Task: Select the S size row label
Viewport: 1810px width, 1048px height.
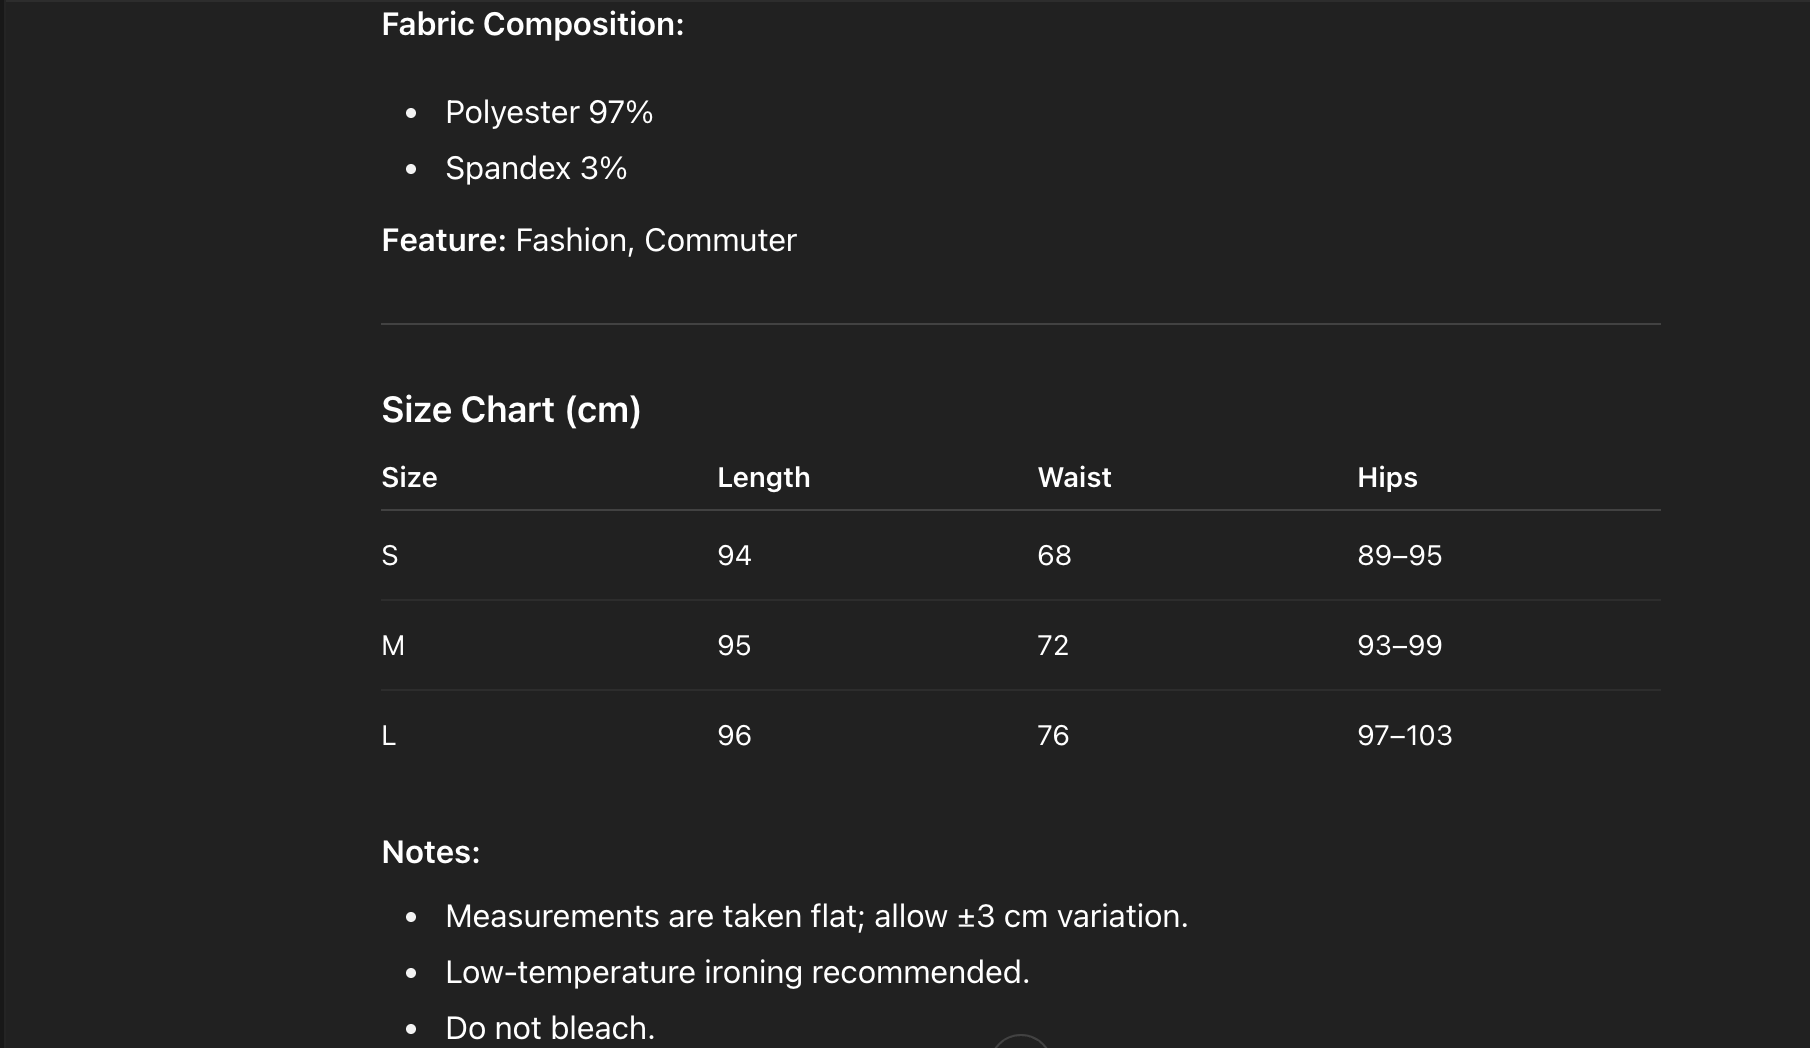Action: click(390, 556)
